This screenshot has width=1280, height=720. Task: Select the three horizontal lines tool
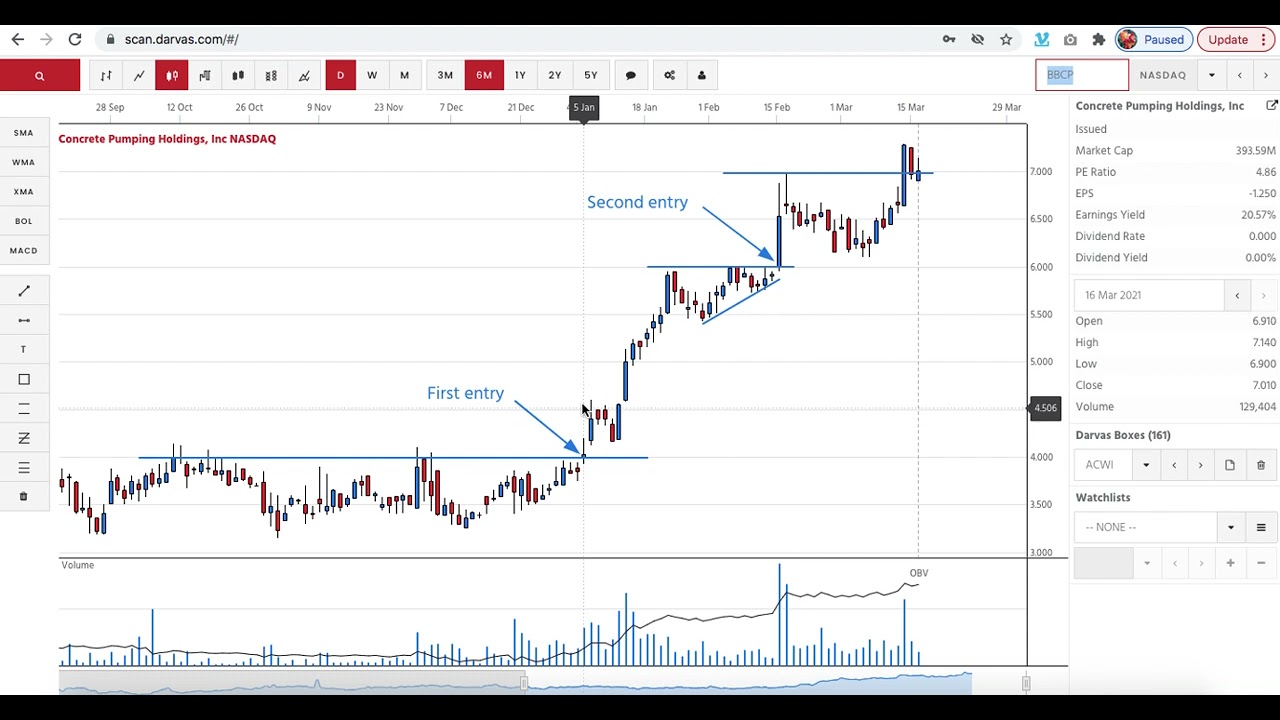point(24,468)
